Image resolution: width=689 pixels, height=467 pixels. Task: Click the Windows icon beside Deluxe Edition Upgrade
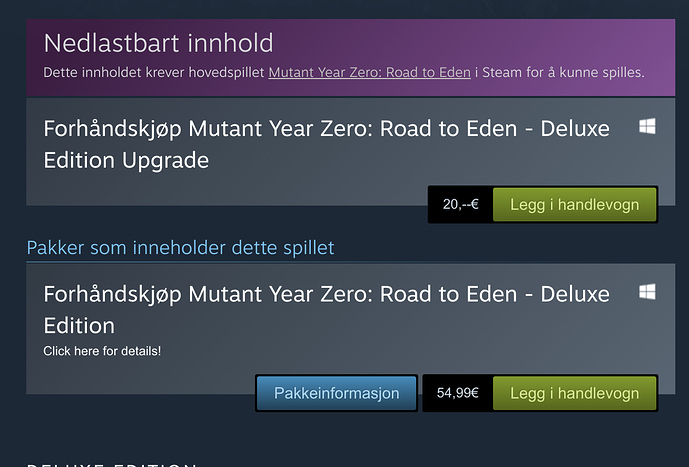coord(647,126)
